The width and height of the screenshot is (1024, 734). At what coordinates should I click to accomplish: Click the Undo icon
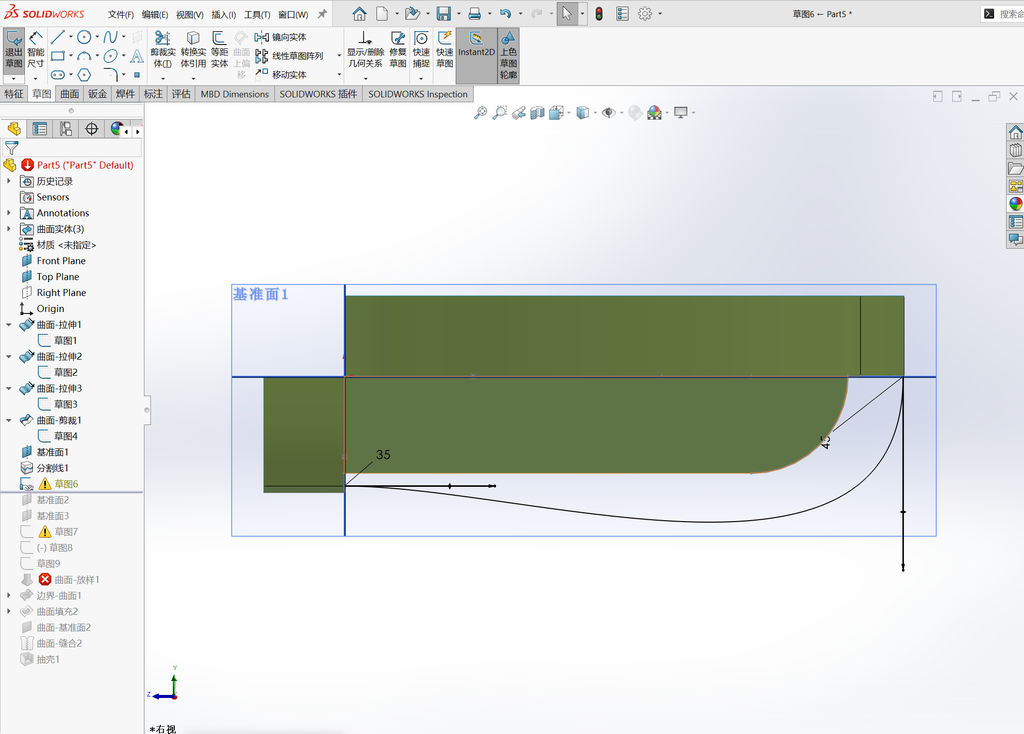(x=505, y=14)
